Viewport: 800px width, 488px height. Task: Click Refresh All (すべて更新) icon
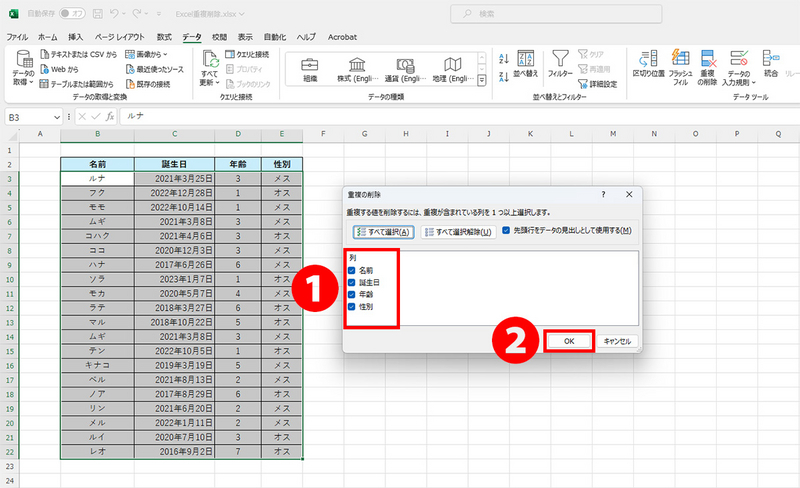point(210,60)
